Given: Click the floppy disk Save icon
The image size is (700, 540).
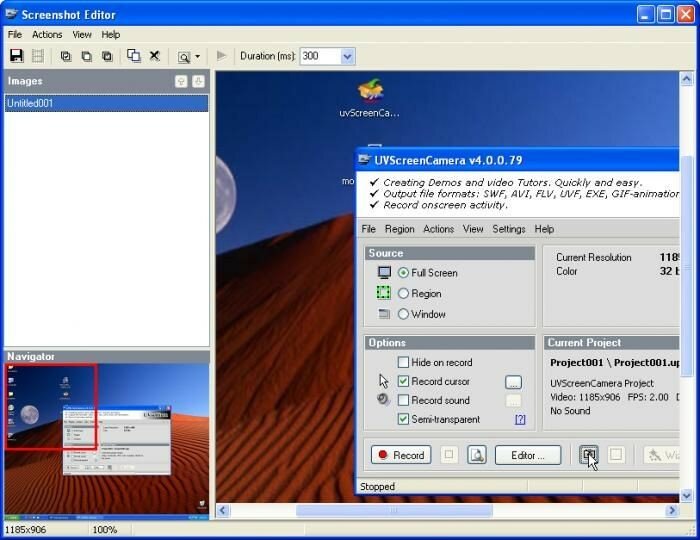Looking at the screenshot, I should (x=17, y=56).
